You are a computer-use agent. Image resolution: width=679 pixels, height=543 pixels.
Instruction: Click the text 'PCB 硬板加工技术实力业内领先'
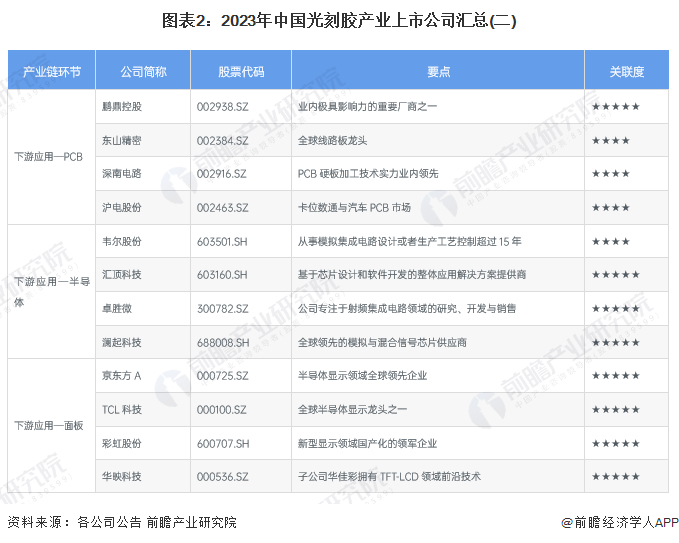tap(368, 174)
